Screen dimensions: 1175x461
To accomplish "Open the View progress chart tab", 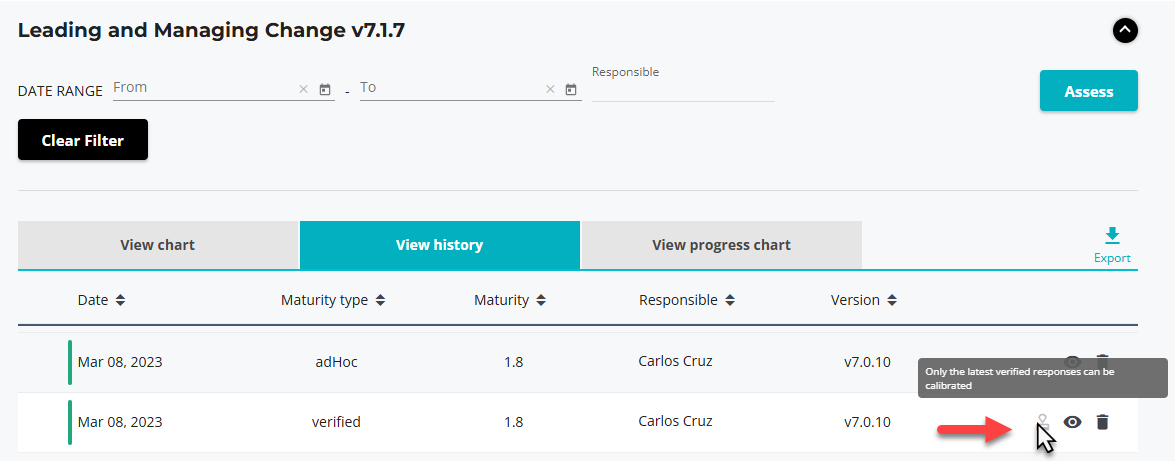I will coord(721,245).
